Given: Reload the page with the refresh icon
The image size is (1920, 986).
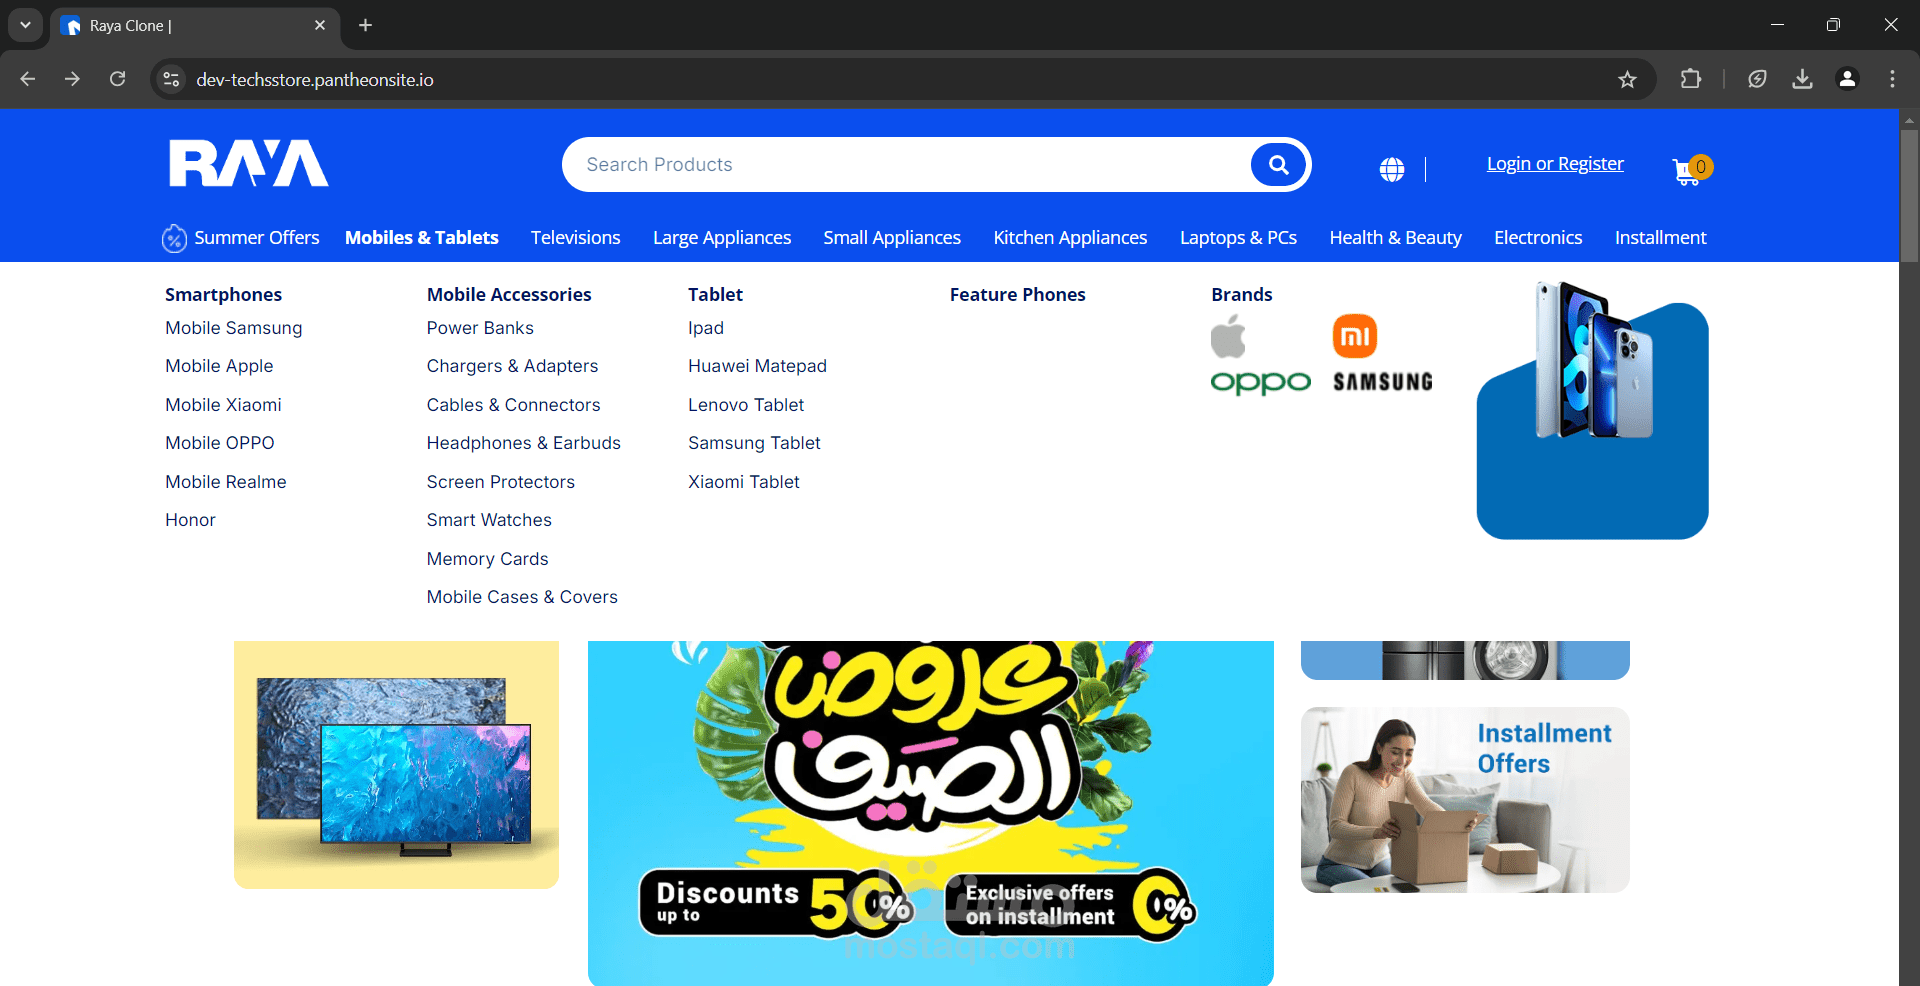Looking at the screenshot, I should (x=117, y=79).
